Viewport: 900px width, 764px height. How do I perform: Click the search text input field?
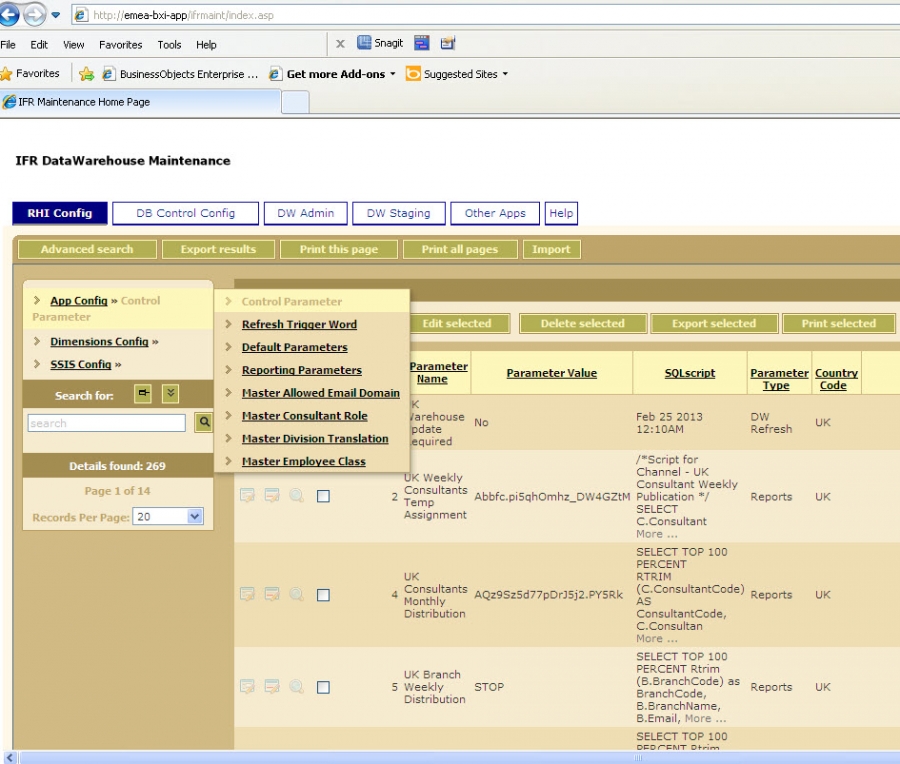(107, 423)
